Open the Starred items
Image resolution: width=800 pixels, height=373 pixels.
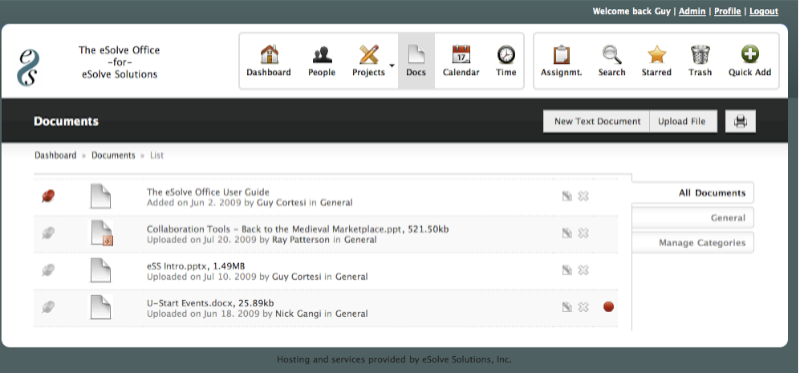[657, 61]
